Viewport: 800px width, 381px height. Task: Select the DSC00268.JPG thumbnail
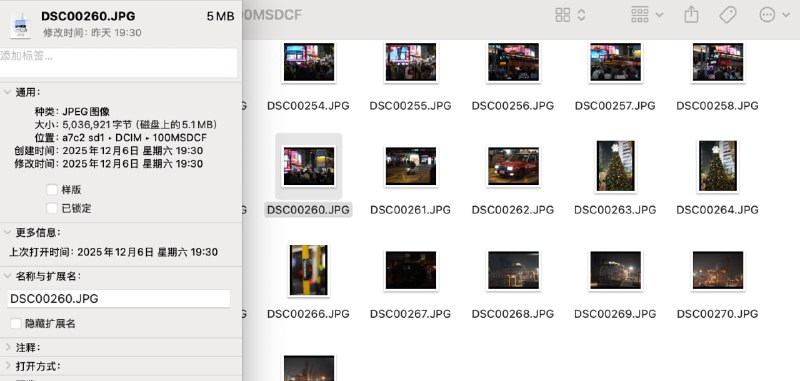[x=513, y=270]
